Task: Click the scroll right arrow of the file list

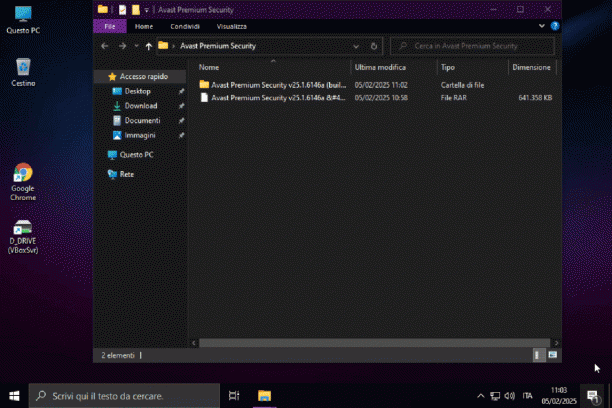Action: pyautogui.click(x=556, y=343)
